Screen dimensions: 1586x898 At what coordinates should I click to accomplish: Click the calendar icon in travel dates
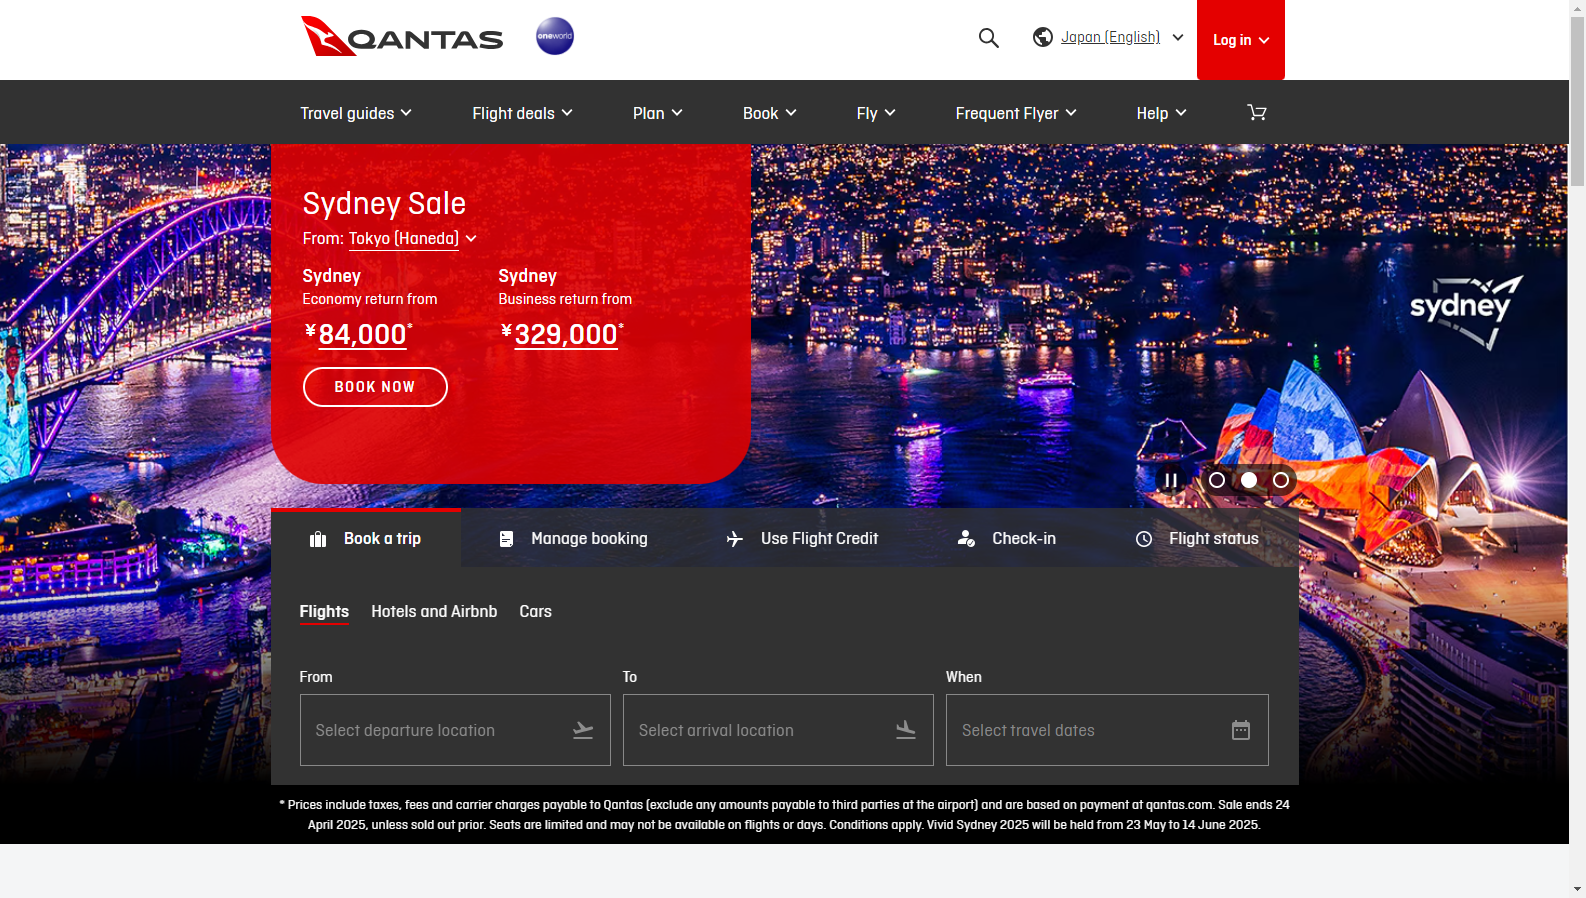(1240, 730)
